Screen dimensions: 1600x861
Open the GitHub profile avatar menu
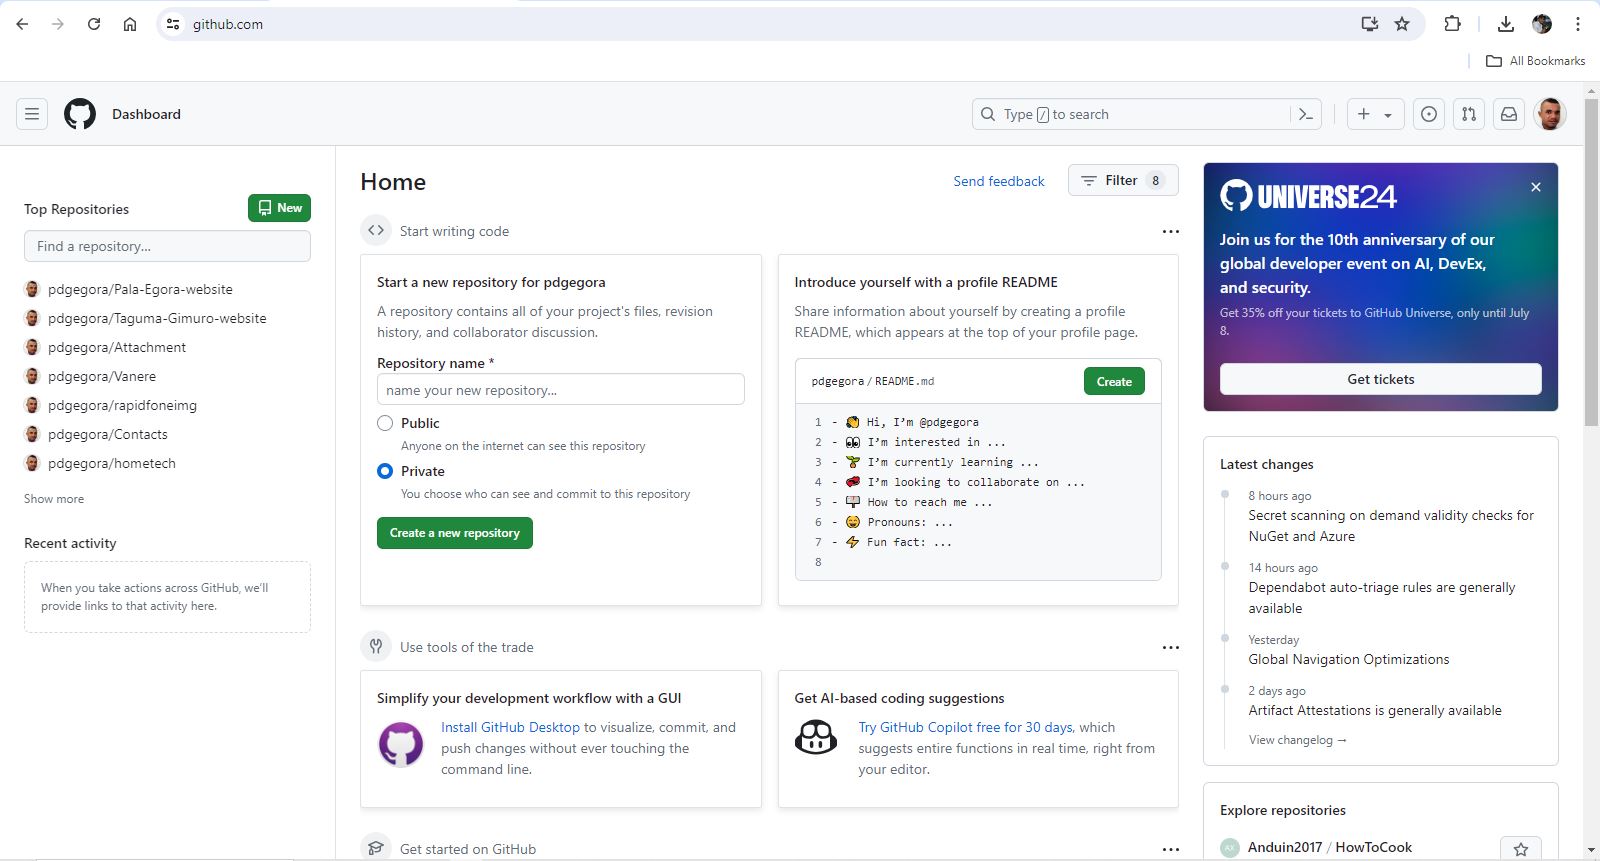pyautogui.click(x=1550, y=114)
